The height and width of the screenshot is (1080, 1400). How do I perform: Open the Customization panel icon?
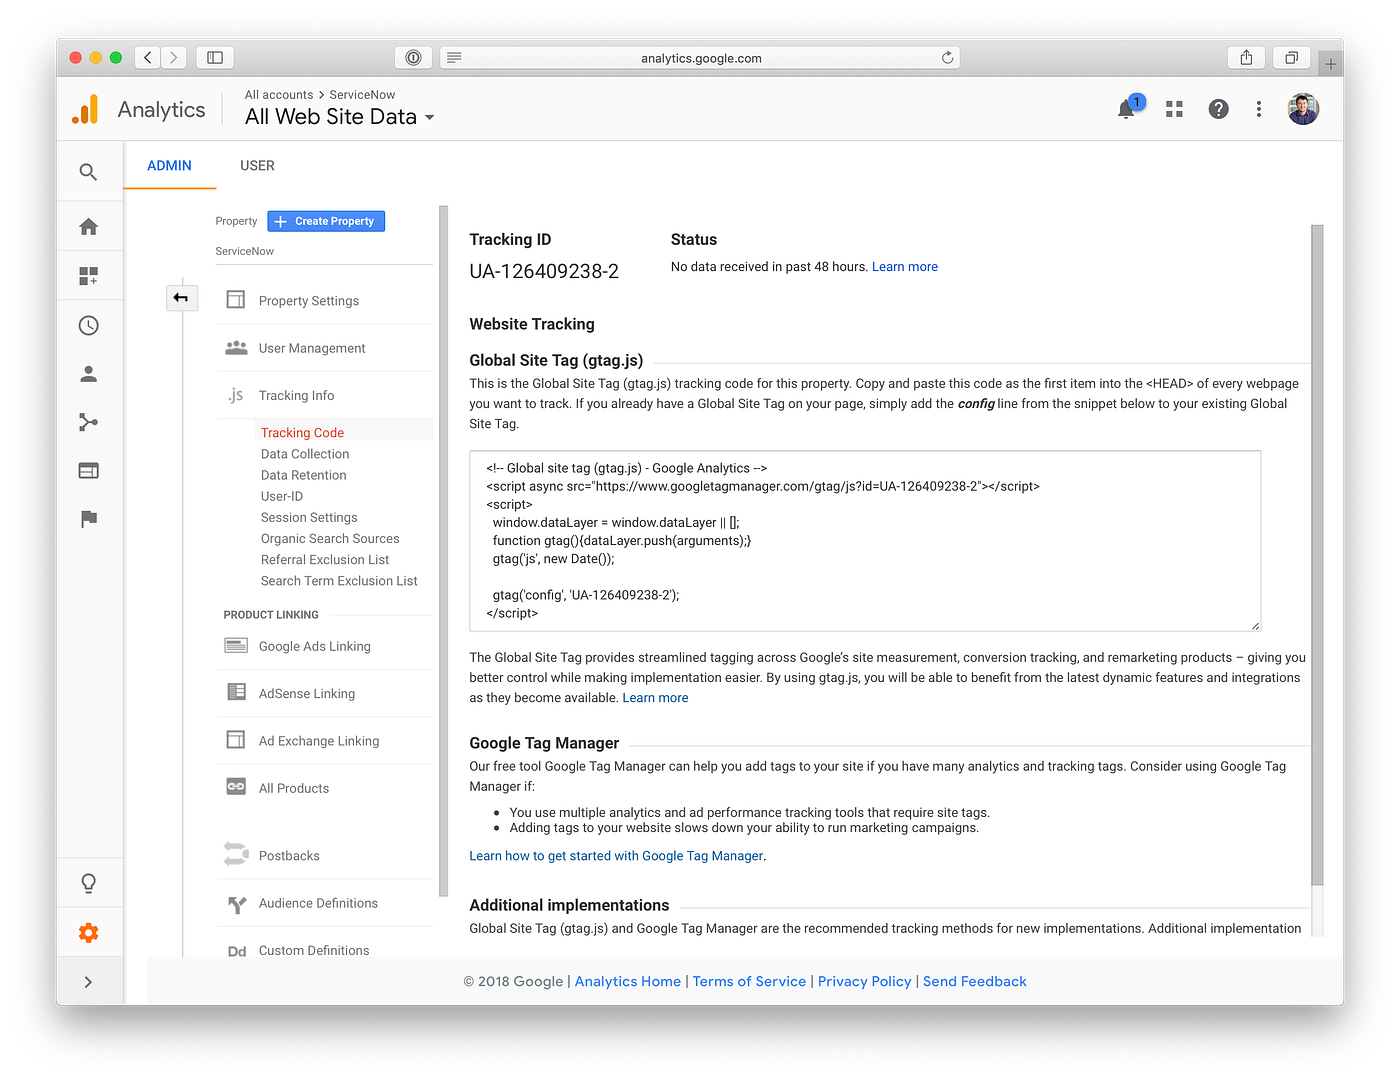click(x=89, y=275)
